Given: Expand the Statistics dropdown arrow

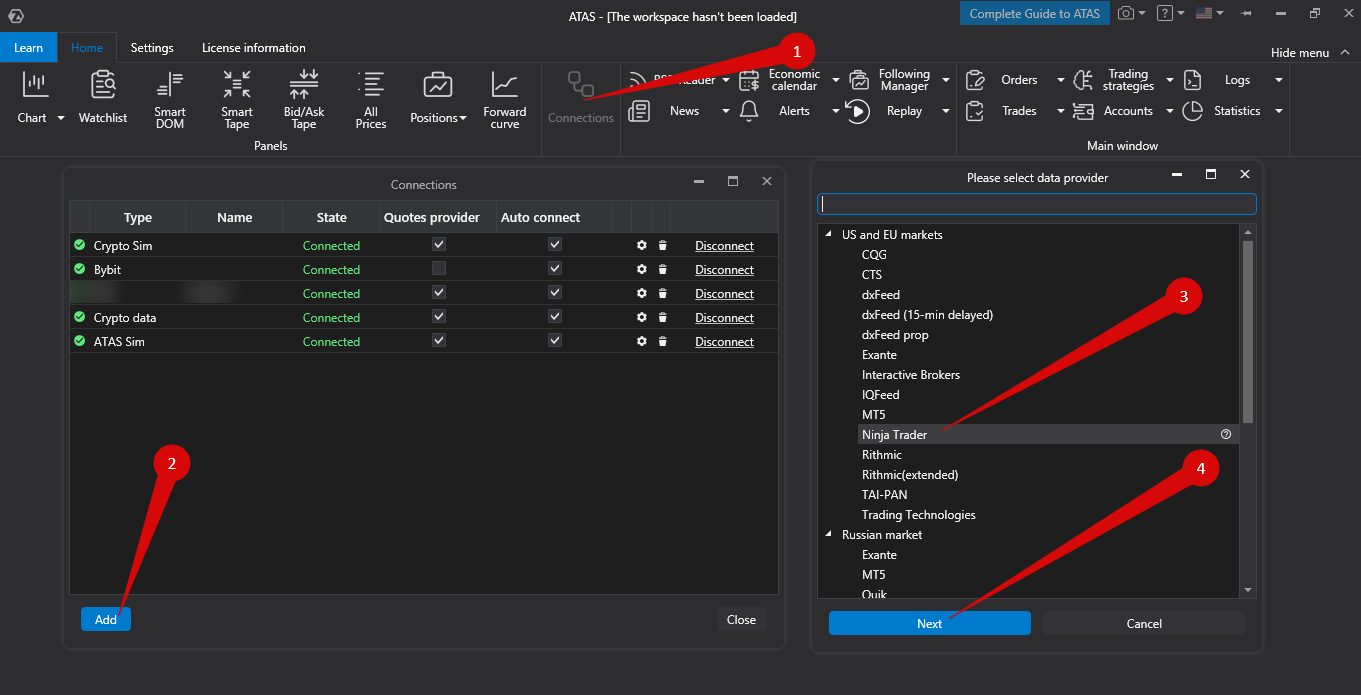Looking at the screenshot, I should (x=1278, y=111).
